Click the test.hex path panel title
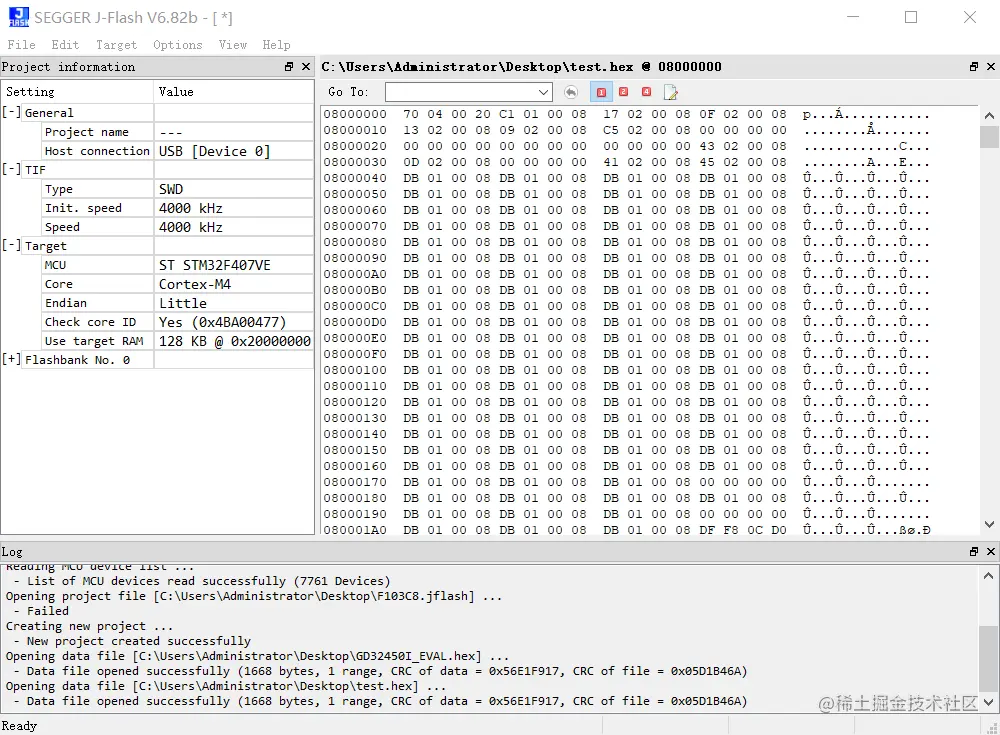 click(521, 66)
